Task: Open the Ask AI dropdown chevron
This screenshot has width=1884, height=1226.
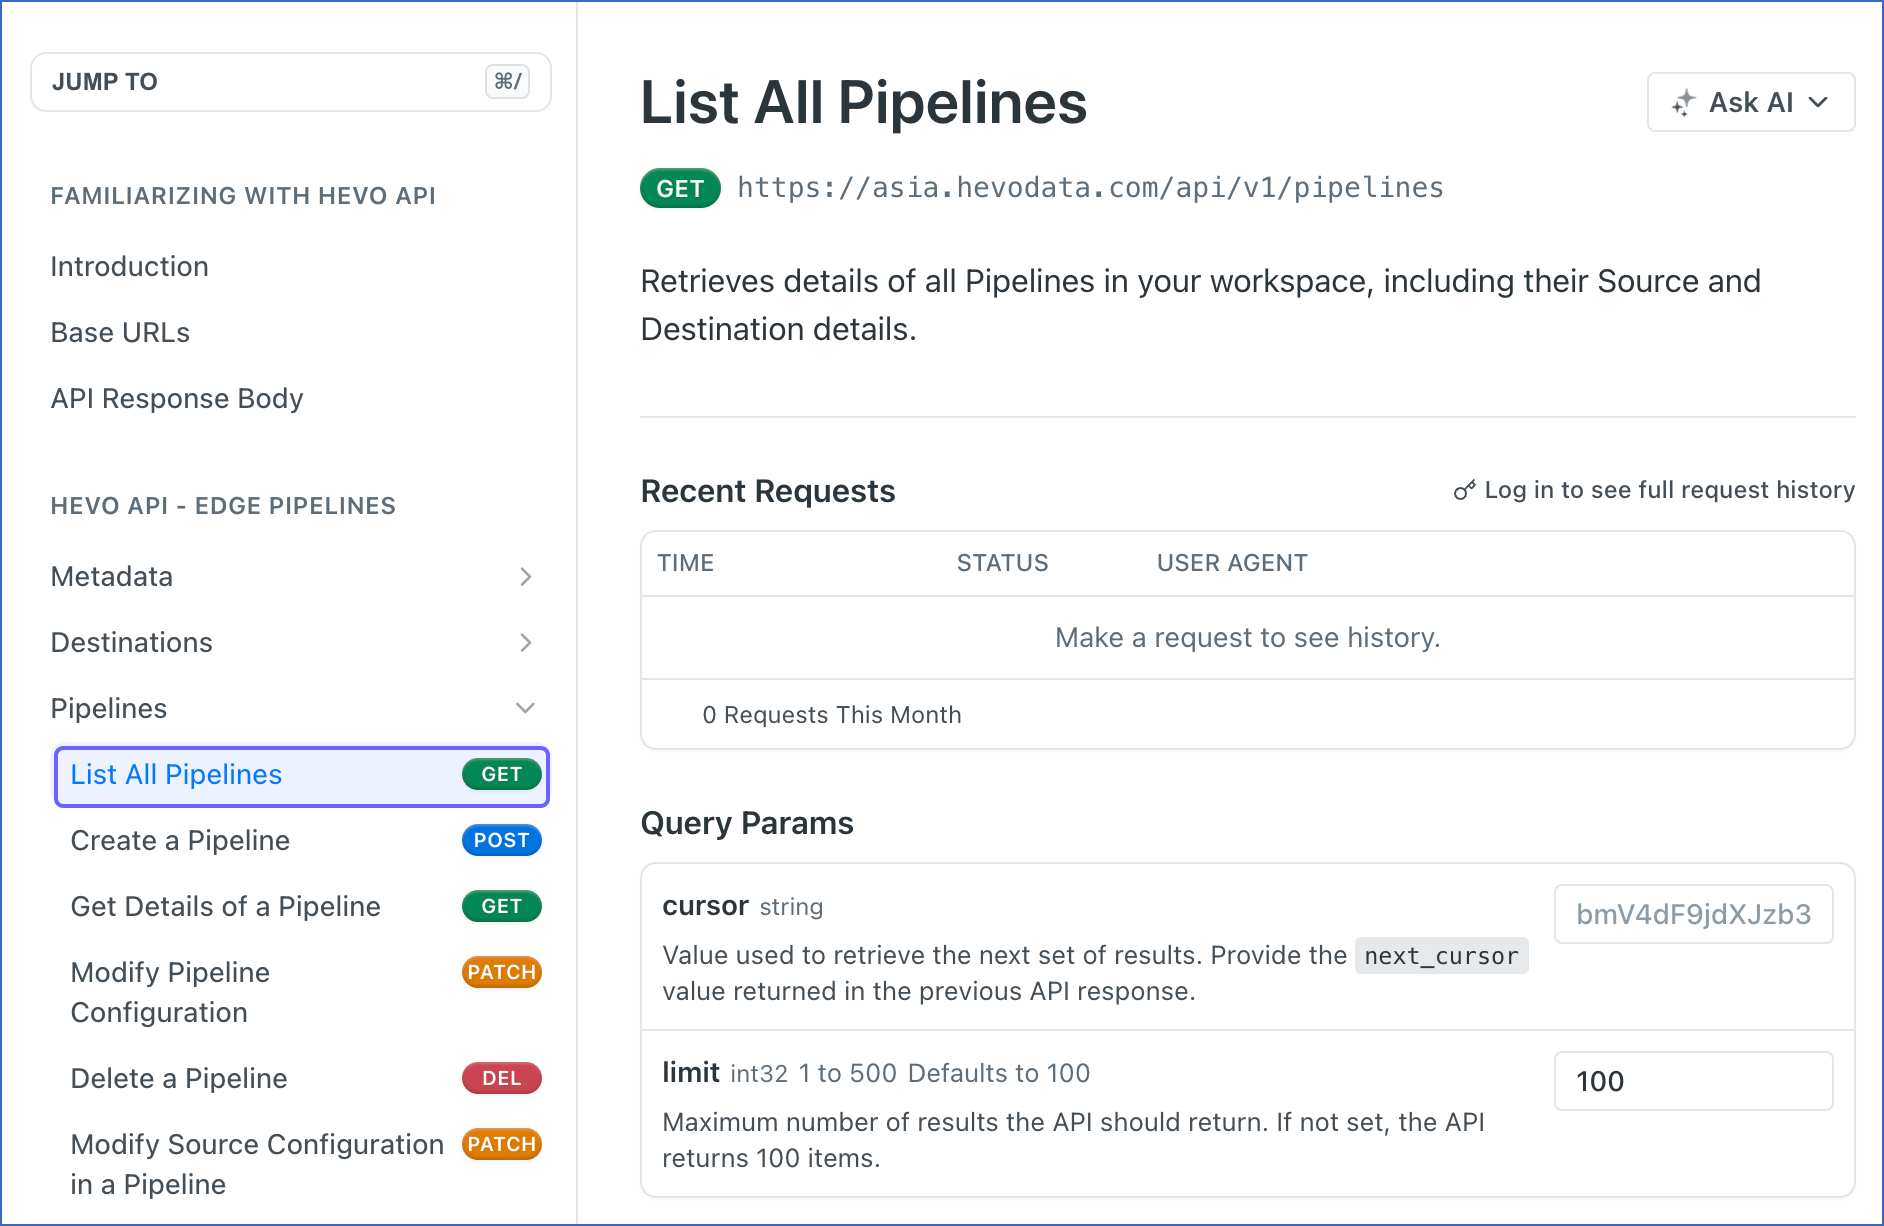Action: (1819, 102)
